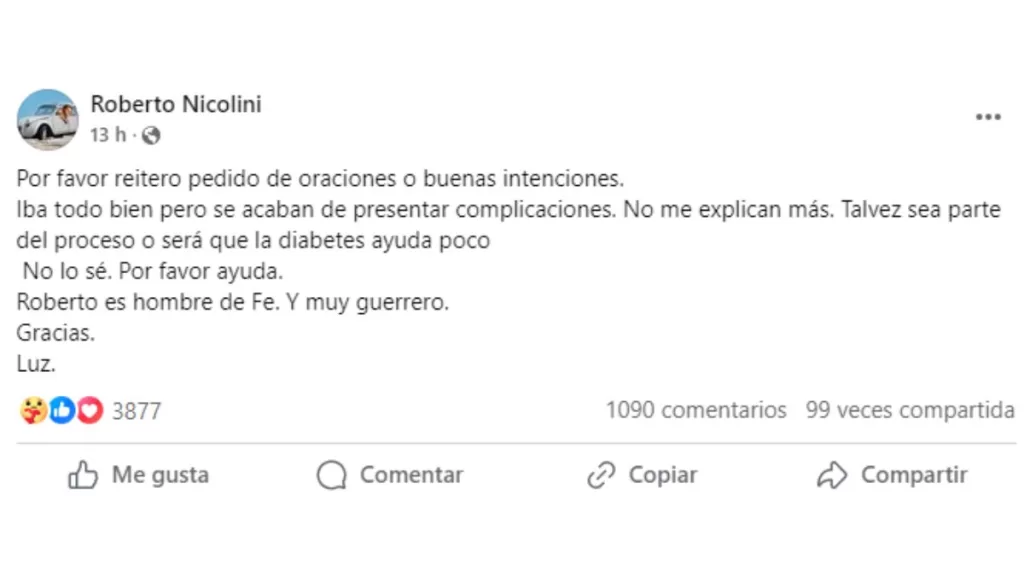Click Roberto Nicolini's profile picture
1024x576 pixels.
click(47, 119)
